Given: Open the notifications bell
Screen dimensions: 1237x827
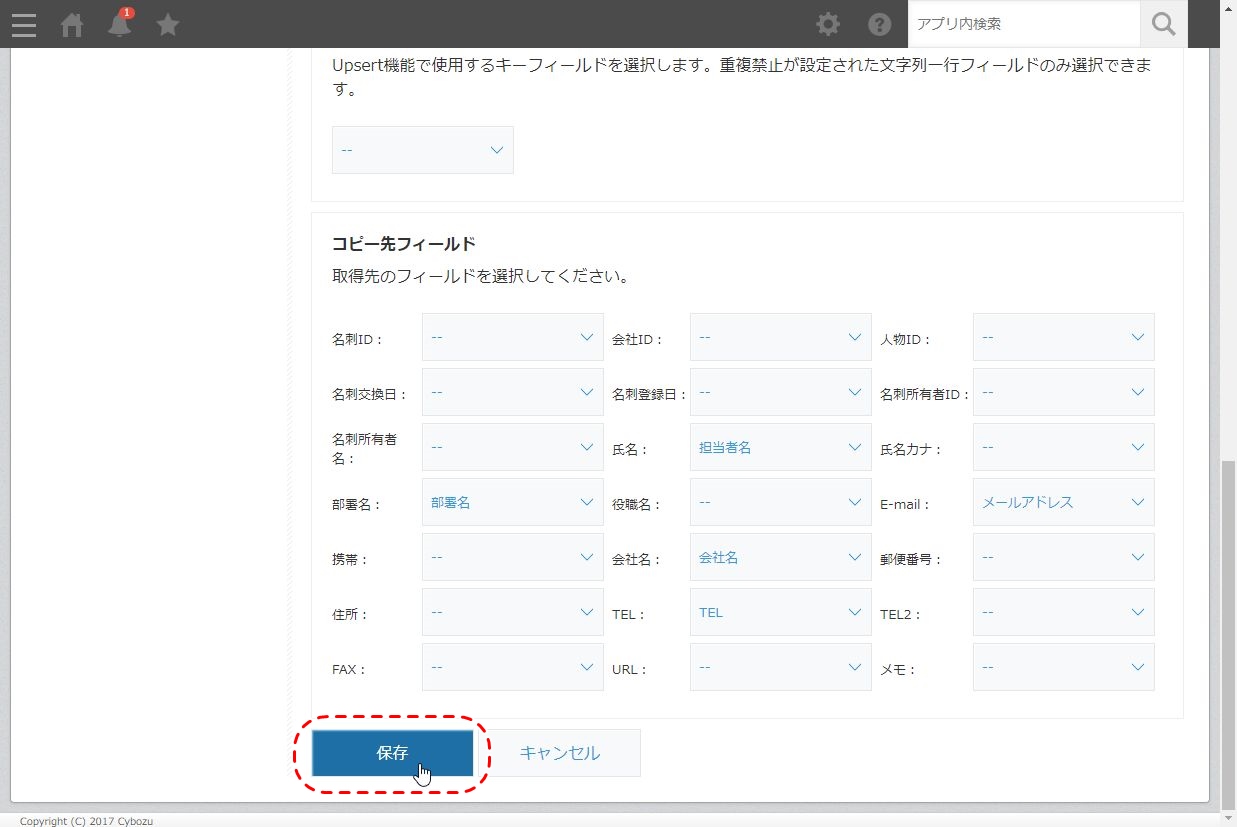Looking at the screenshot, I should (120, 25).
